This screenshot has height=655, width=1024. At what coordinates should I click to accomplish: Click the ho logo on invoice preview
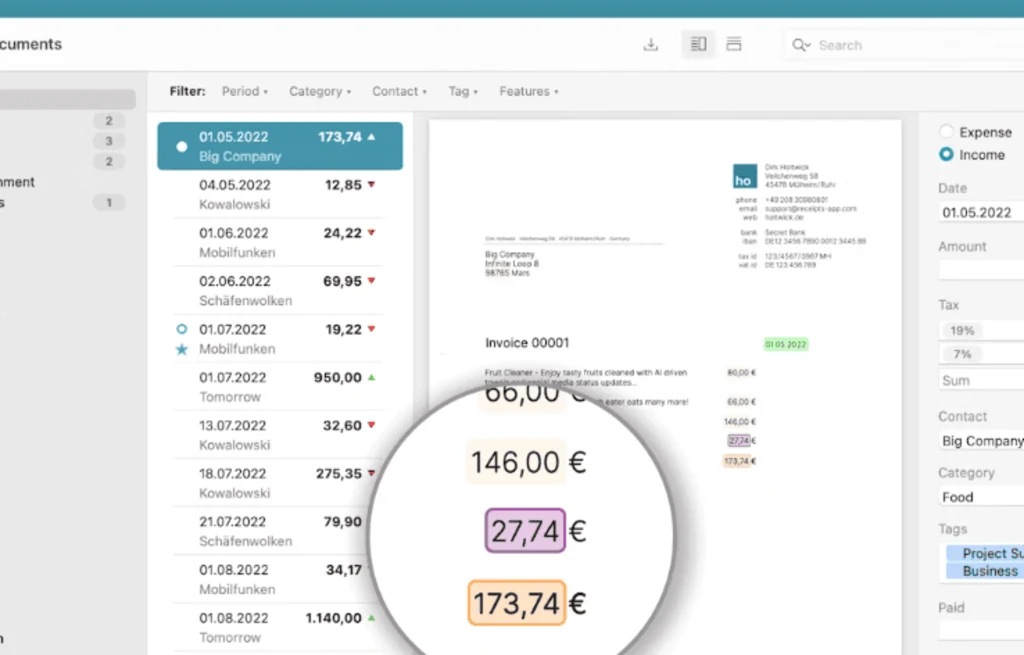744,176
